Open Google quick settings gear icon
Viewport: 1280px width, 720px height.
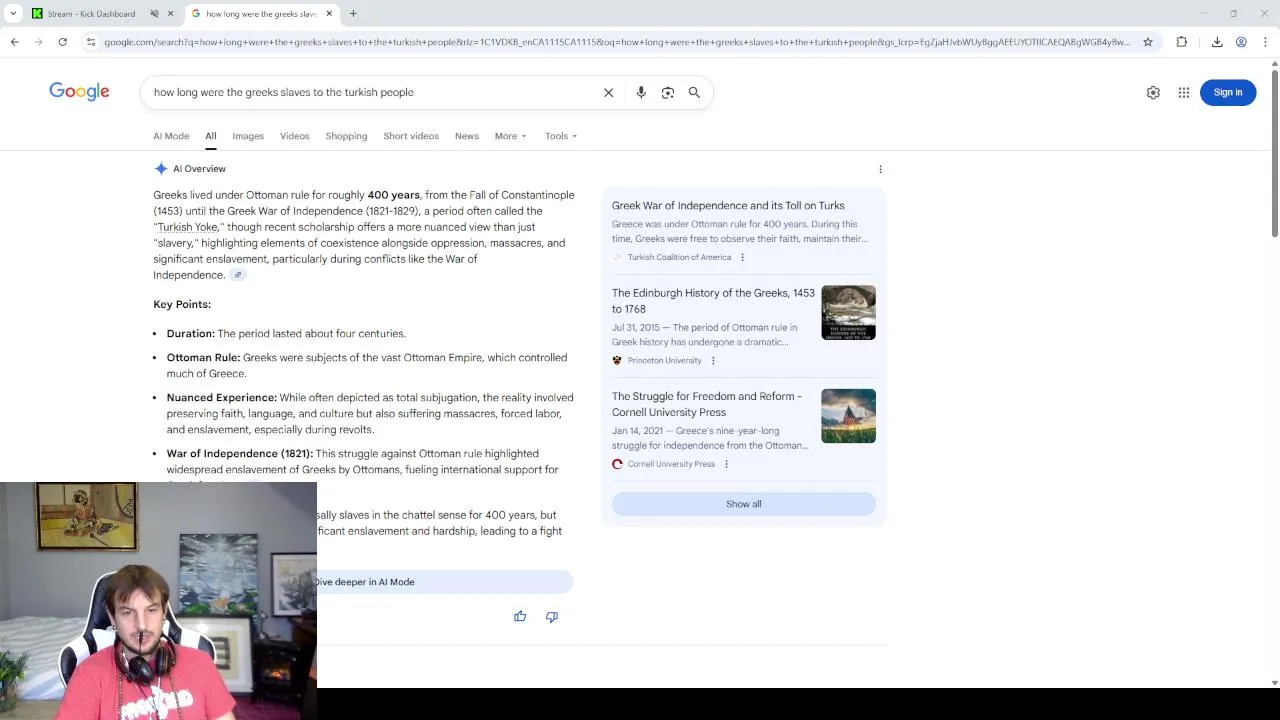click(x=1153, y=92)
